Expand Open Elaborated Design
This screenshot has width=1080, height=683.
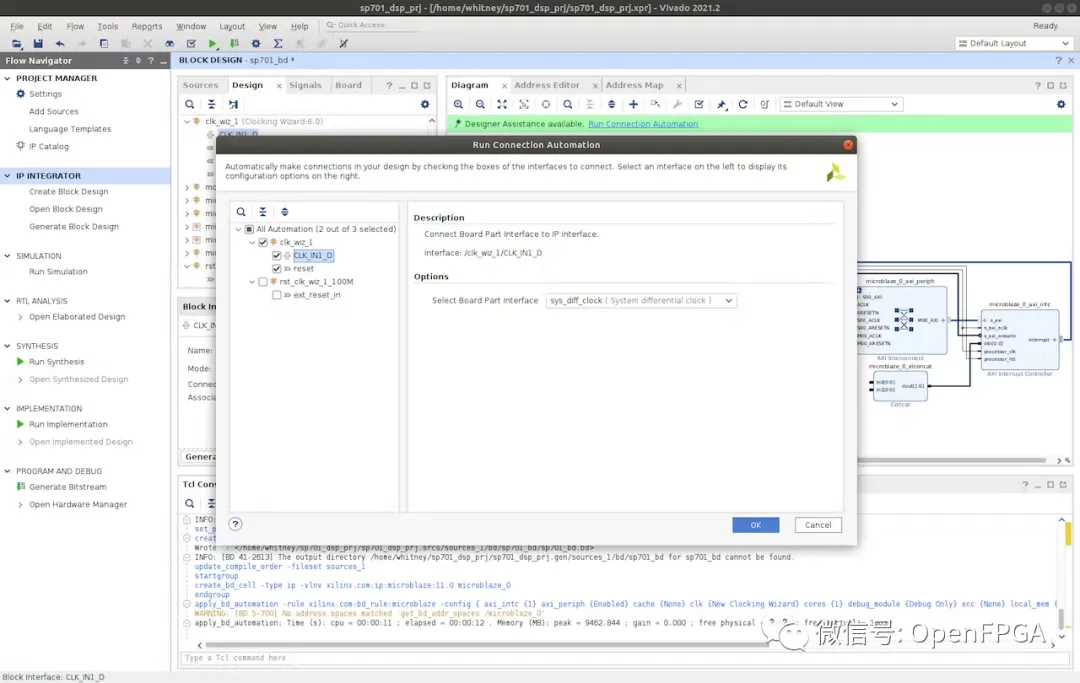20,317
